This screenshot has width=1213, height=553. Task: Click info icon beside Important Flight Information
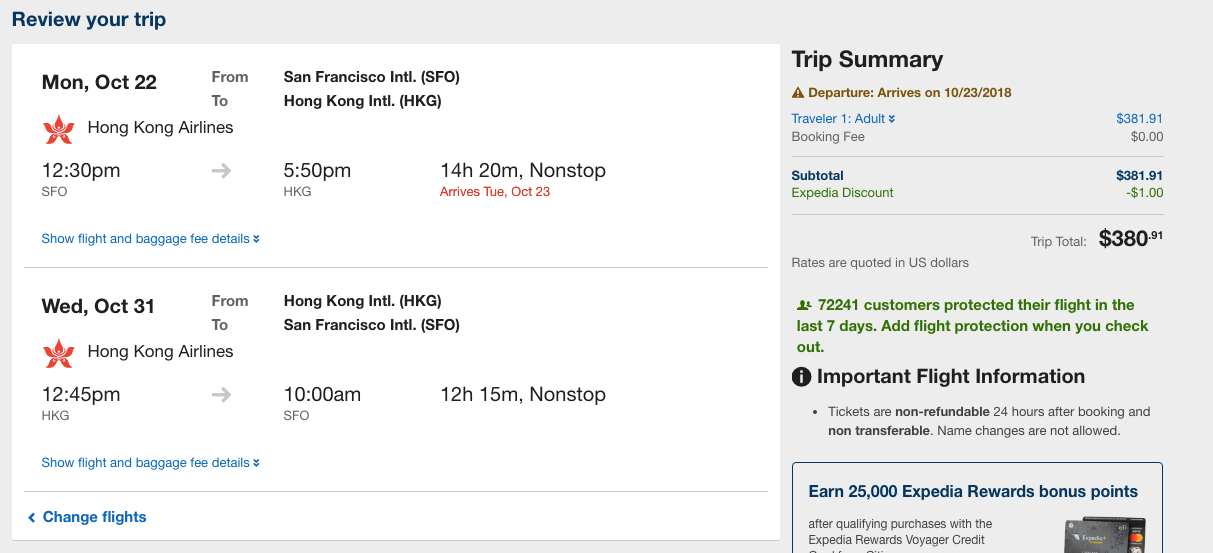(801, 377)
